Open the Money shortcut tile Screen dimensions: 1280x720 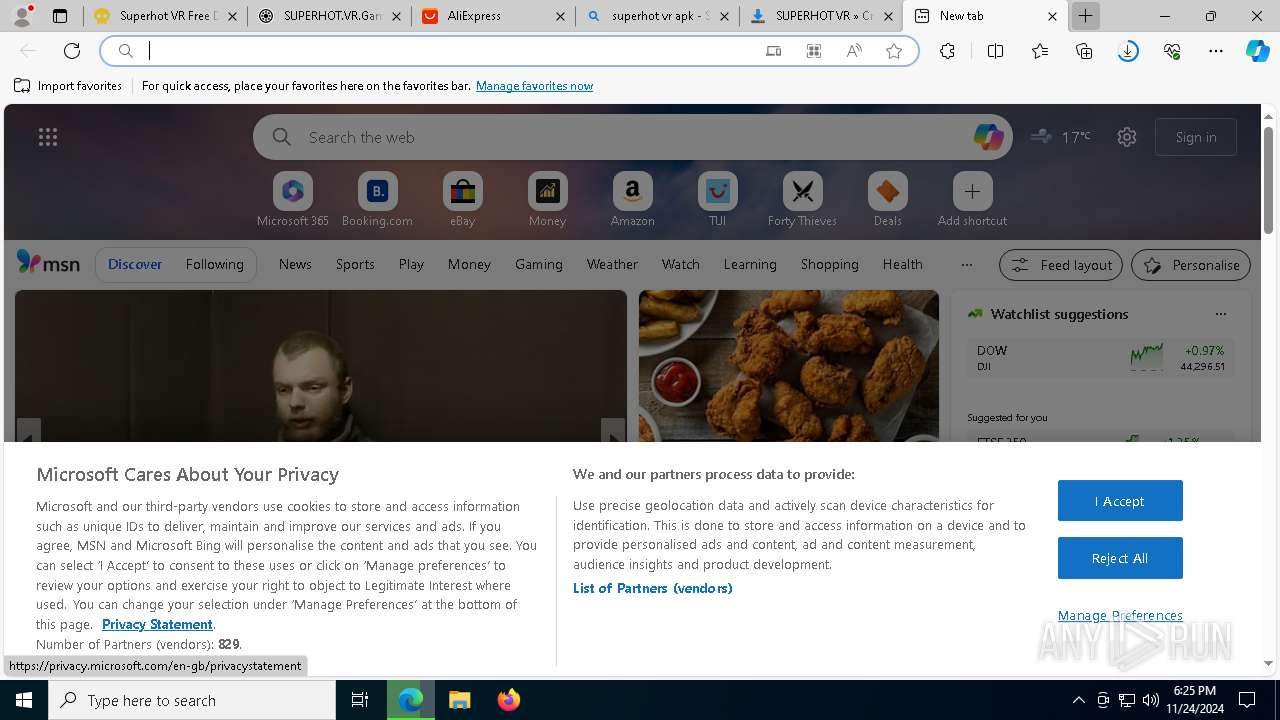pyautogui.click(x=547, y=200)
